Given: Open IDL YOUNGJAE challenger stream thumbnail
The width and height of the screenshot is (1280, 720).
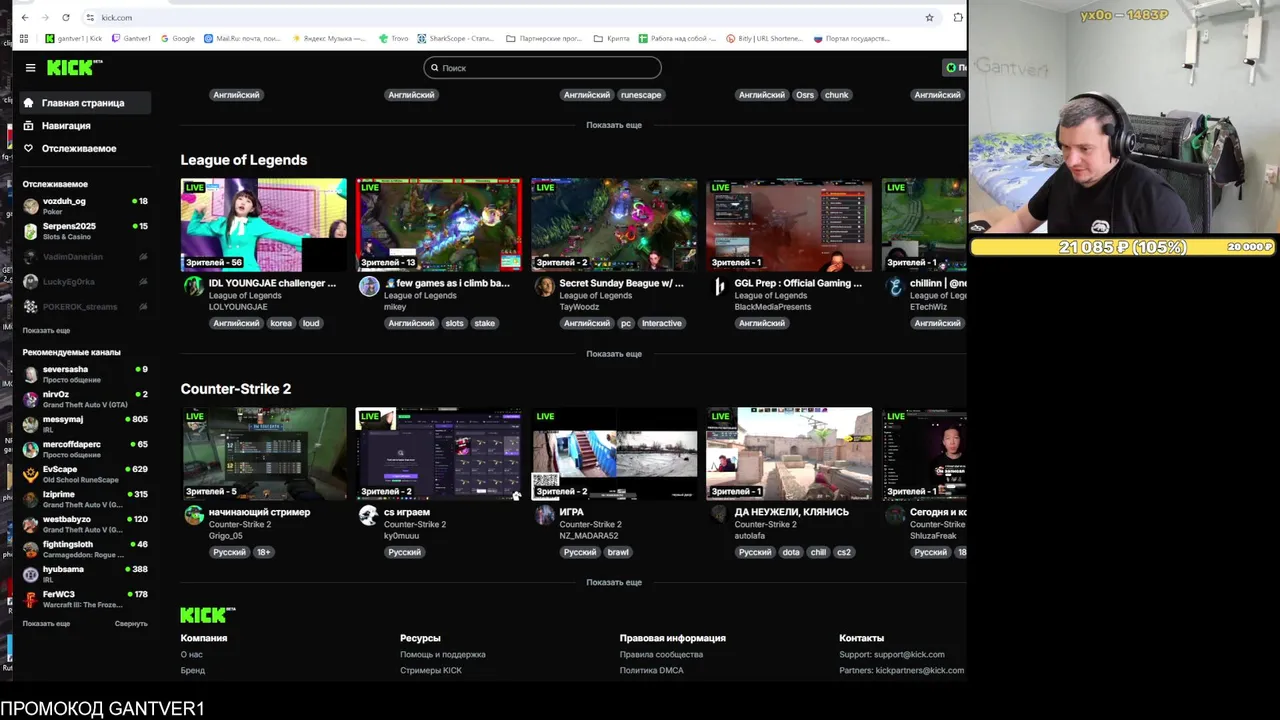Looking at the screenshot, I should pyautogui.click(x=264, y=225).
